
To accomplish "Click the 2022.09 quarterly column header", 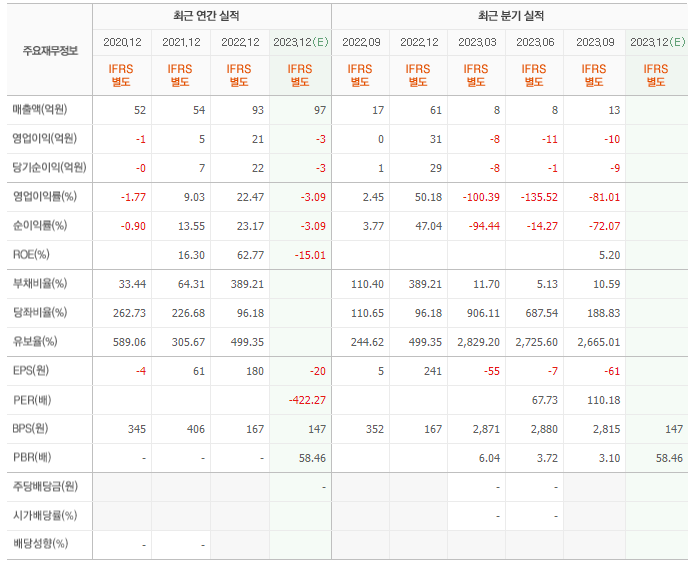I will pyautogui.click(x=361, y=42).
